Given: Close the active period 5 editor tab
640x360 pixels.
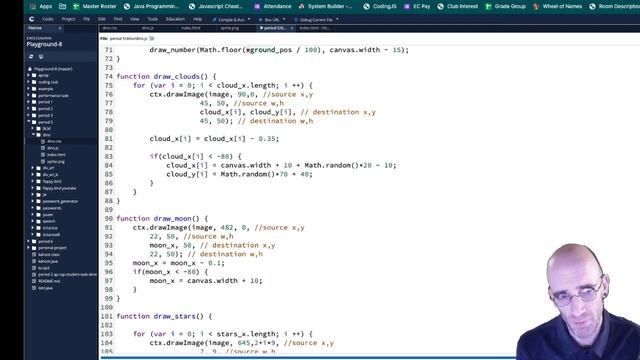Looking at the screenshot, I should click(292, 28).
